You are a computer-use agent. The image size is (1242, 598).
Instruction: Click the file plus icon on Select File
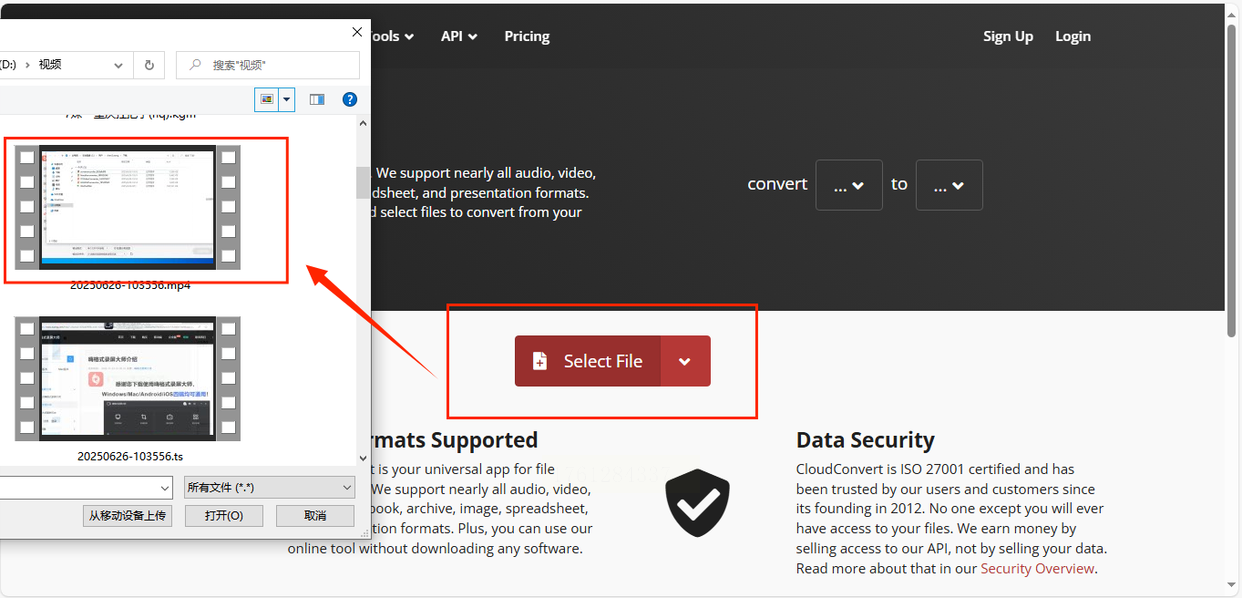coord(540,361)
